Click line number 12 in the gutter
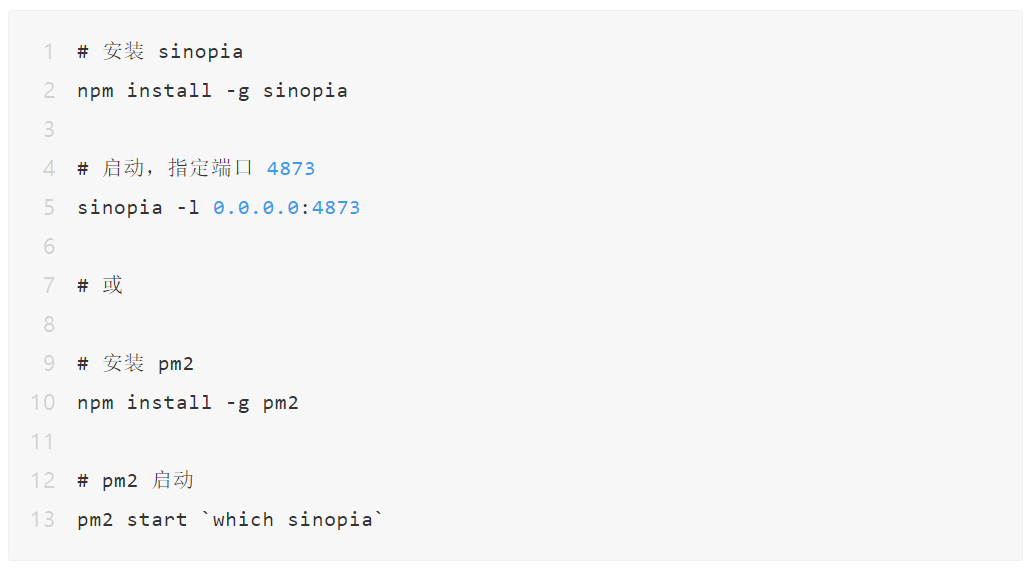The height and width of the screenshot is (570, 1030). click(43, 480)
